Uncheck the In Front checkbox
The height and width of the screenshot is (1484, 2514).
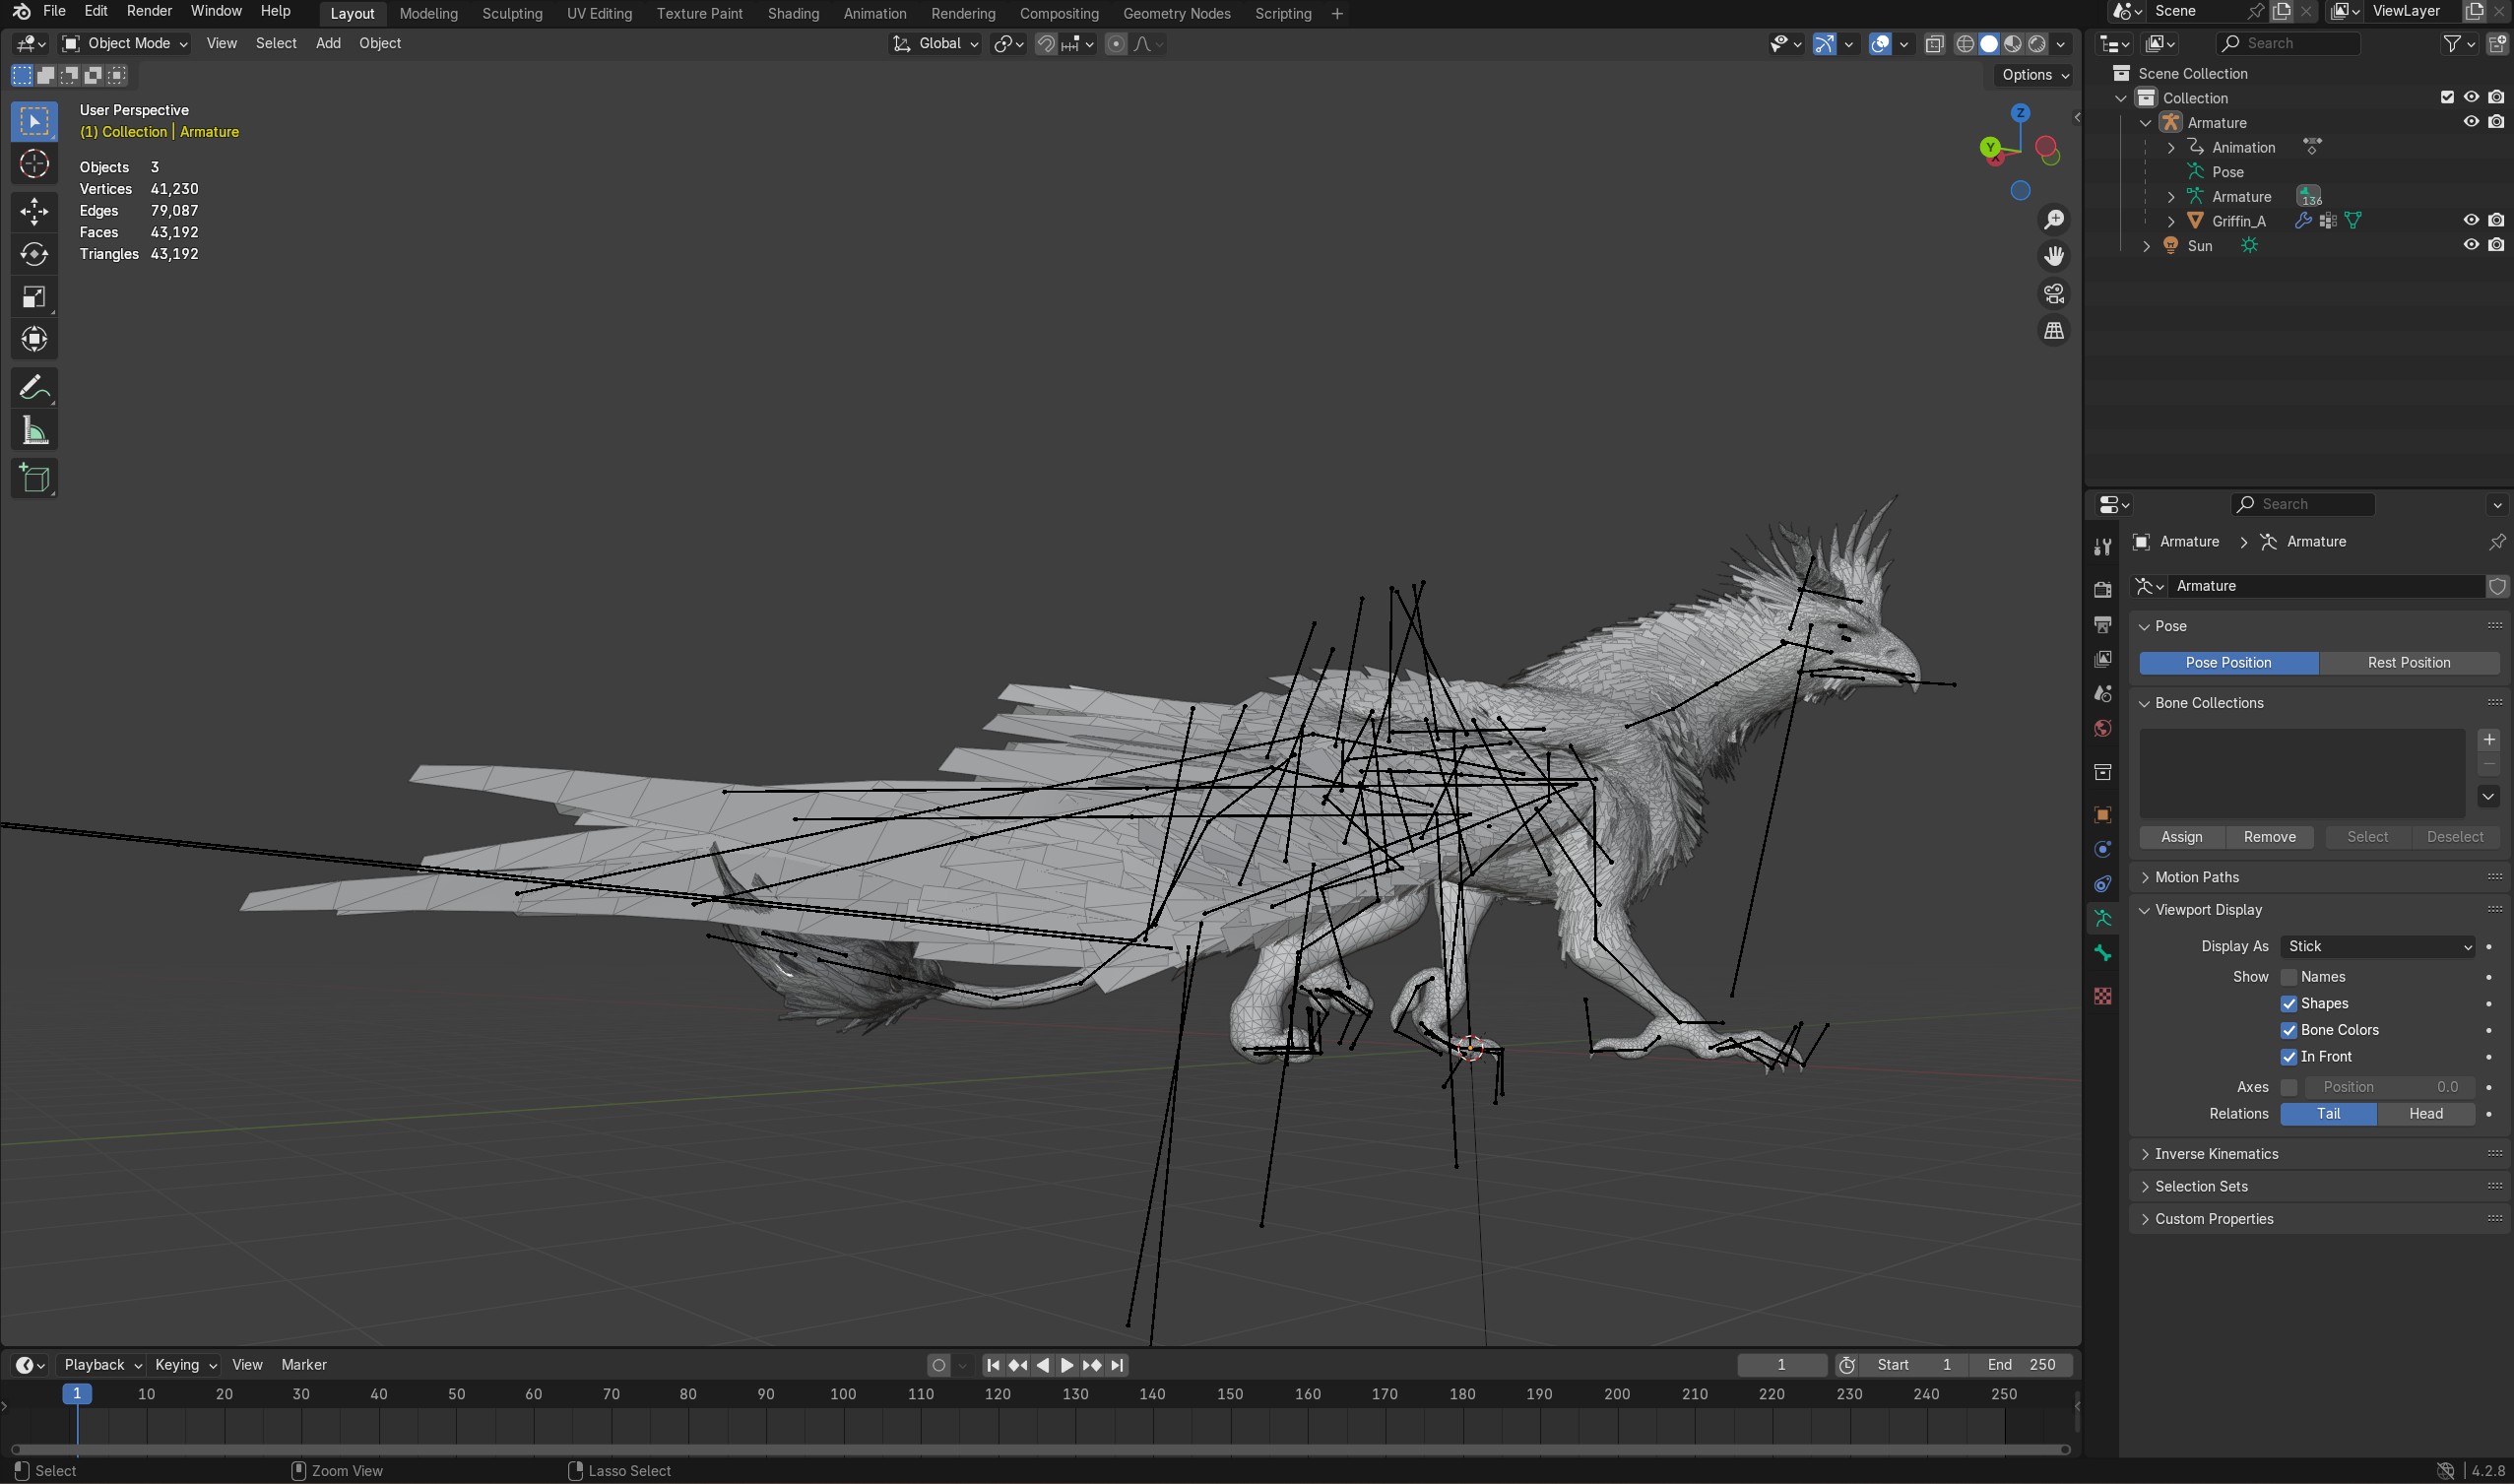point(2288,1057)
